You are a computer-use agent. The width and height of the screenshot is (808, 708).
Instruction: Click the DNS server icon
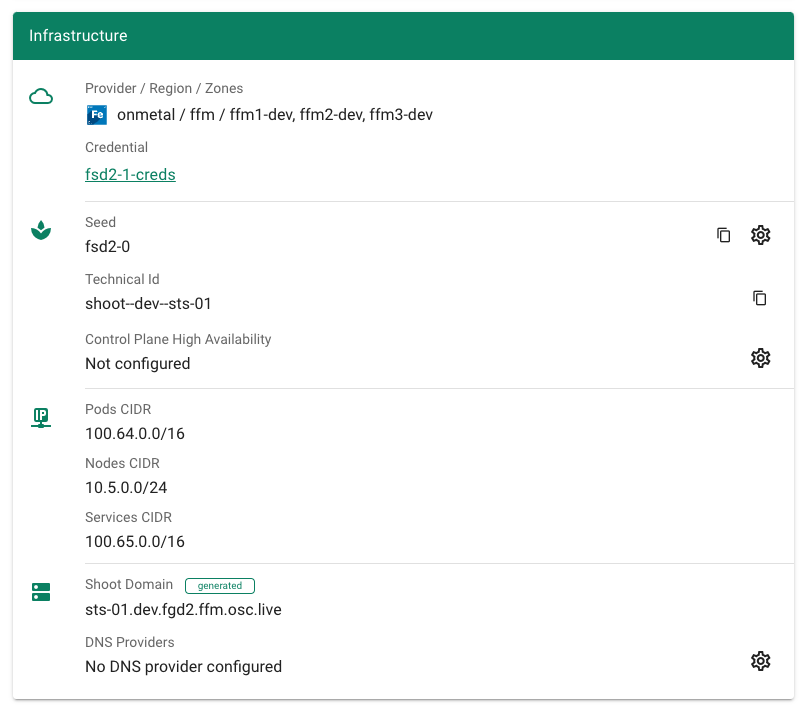[41, 592]
